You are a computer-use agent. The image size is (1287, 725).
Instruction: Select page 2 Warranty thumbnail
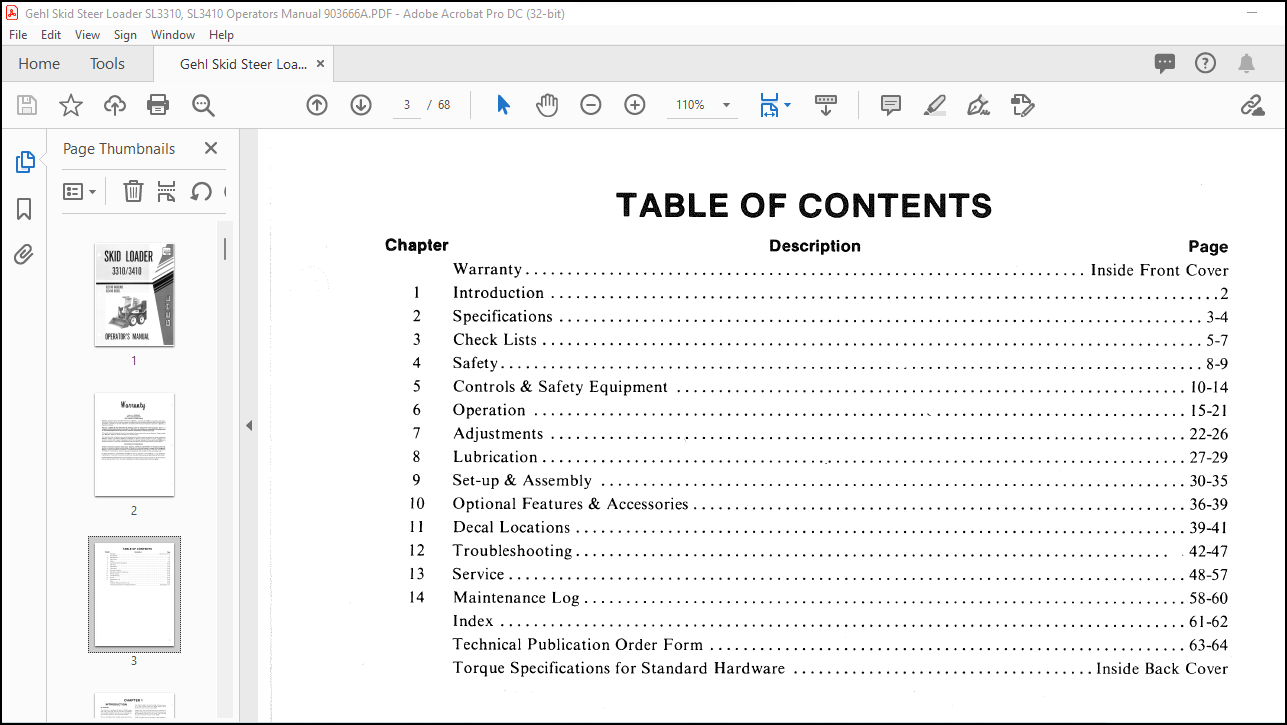coord(134,444)
